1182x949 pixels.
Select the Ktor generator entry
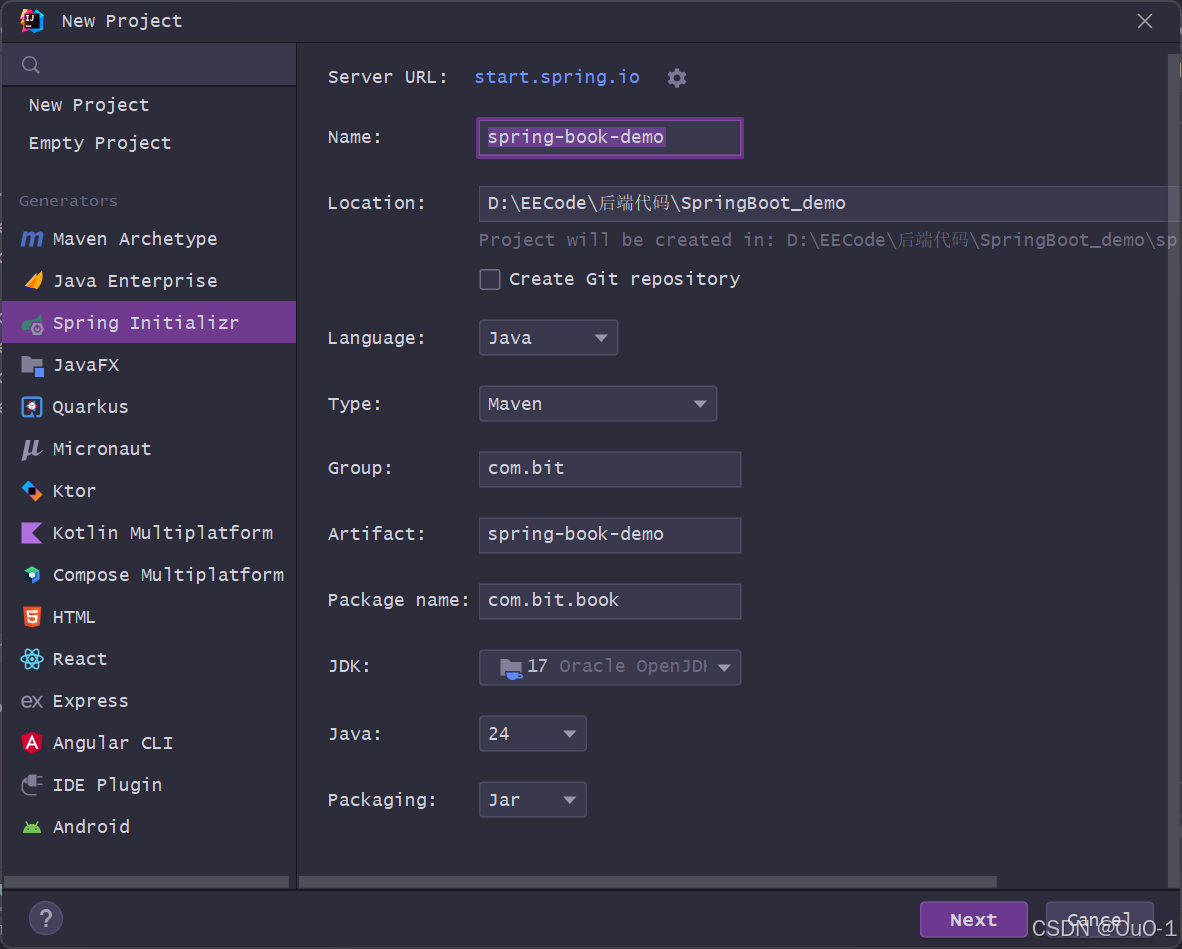[x=149, y=491]
